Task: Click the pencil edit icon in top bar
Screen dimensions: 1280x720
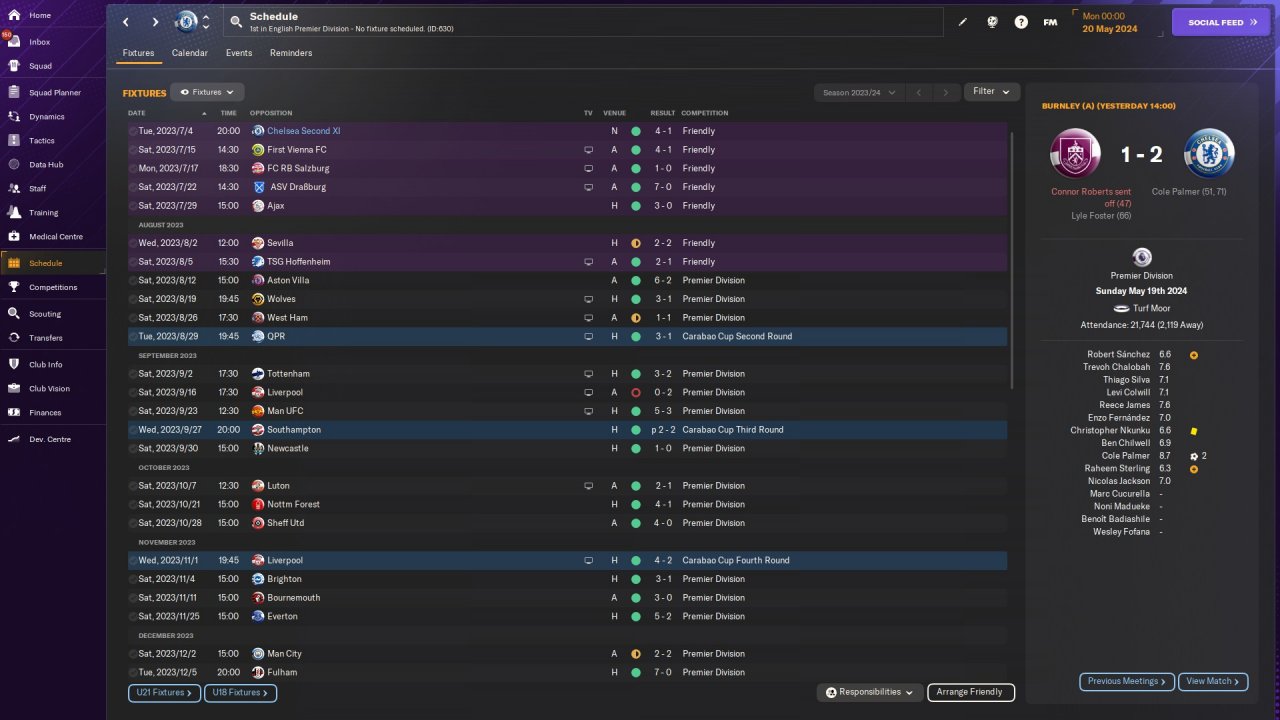Action: [x=963, y=22]
